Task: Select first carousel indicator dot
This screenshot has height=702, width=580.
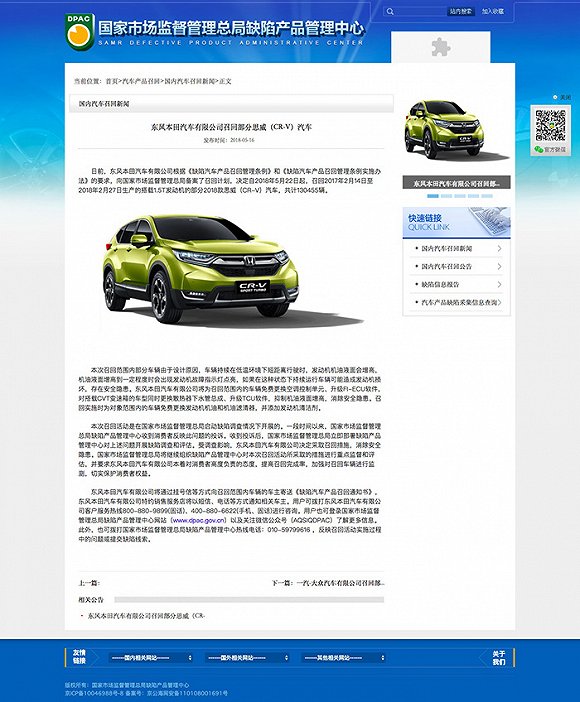Action: pos(433,196)
